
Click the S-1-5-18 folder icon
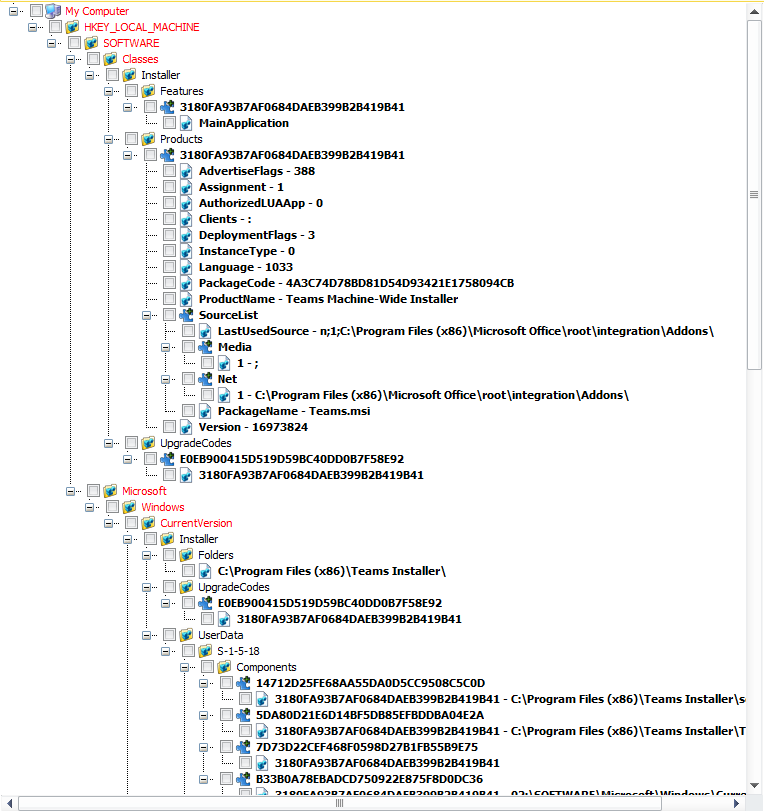click(205, 651)
